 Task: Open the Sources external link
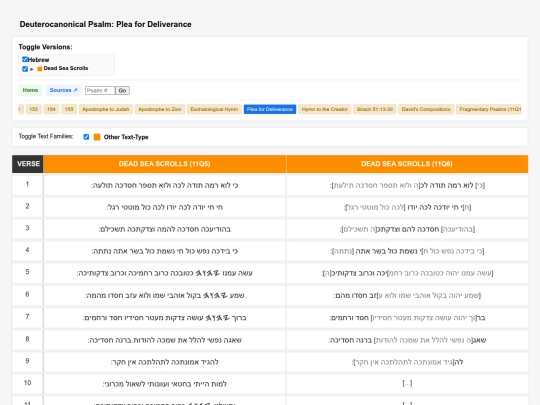(x=63, y=90)
